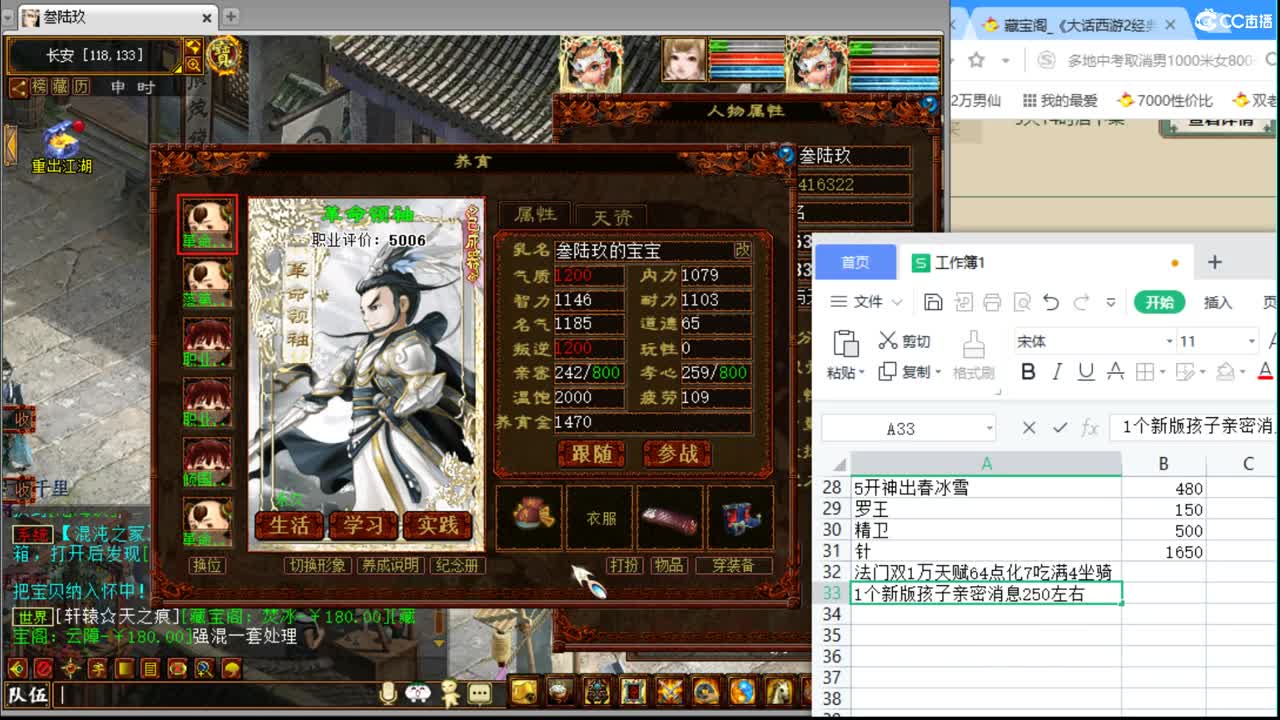Screen dimensions: 1280x720
Task: Click the 生活 button
Action: 290,526
